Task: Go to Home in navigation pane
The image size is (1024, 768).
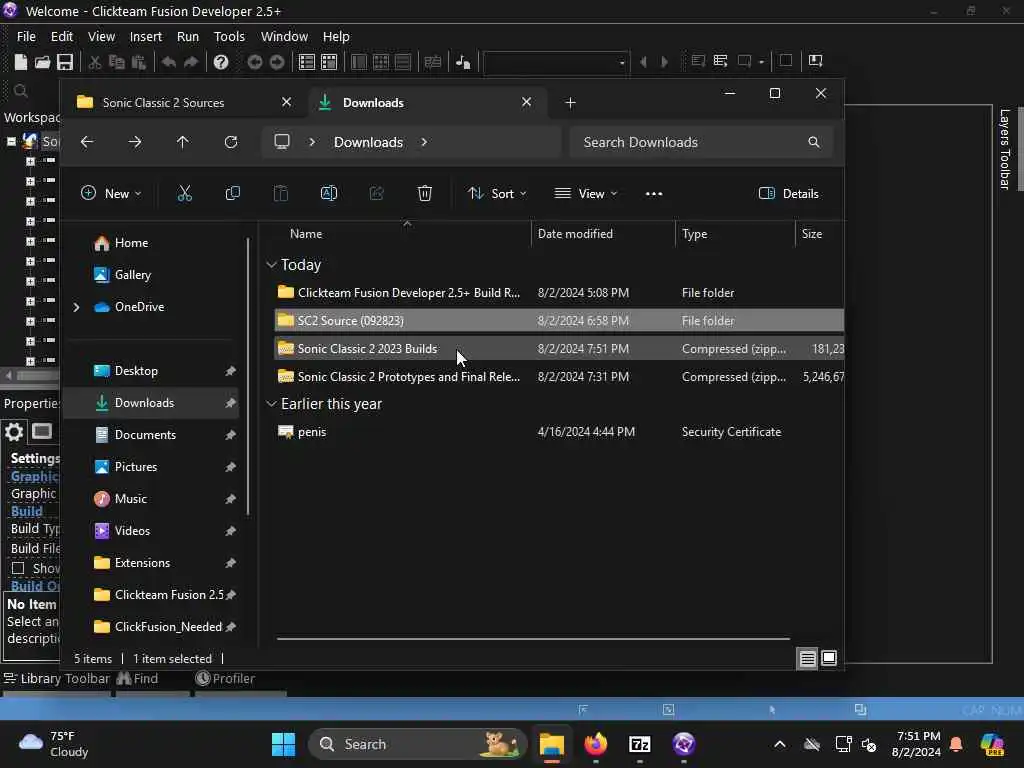Action: pyautogui.click(x=131, y=243)
